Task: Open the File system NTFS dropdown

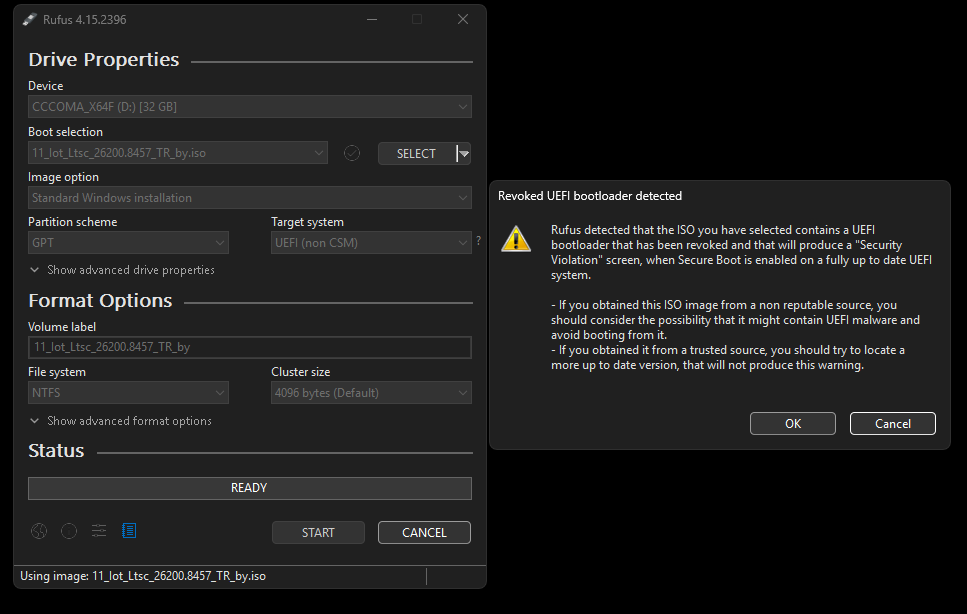Action: point(128,393)
